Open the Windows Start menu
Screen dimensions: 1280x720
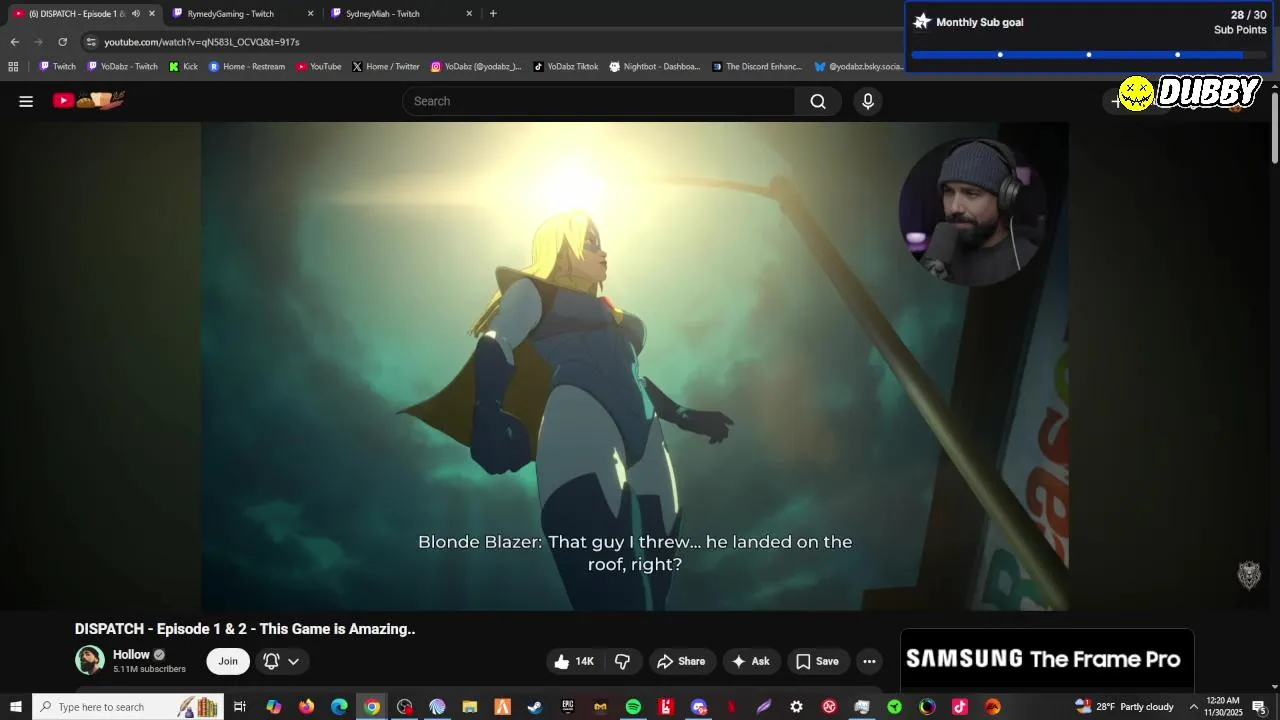click(x=16, y=707)
